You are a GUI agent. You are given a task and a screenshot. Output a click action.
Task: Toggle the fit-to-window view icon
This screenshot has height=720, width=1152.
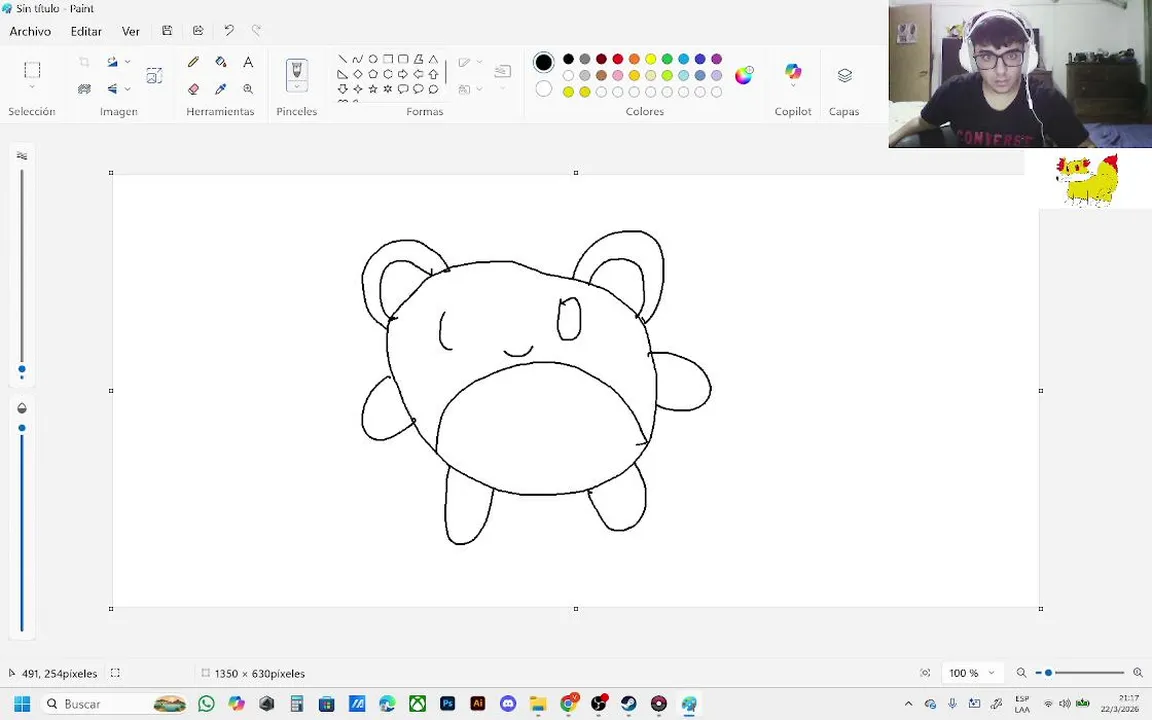(925, 673)
